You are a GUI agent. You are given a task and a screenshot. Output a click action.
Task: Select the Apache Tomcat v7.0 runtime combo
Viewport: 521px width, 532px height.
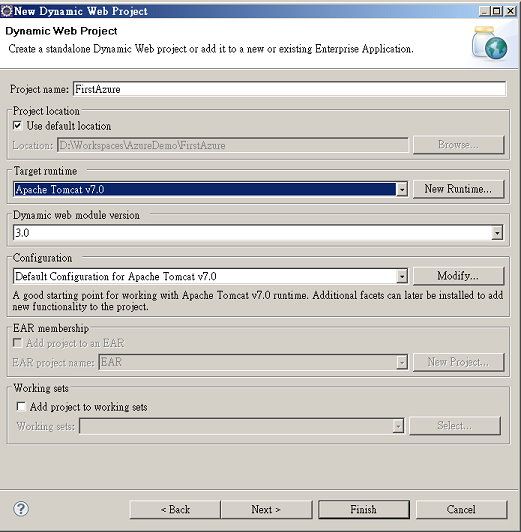[211, 189]
